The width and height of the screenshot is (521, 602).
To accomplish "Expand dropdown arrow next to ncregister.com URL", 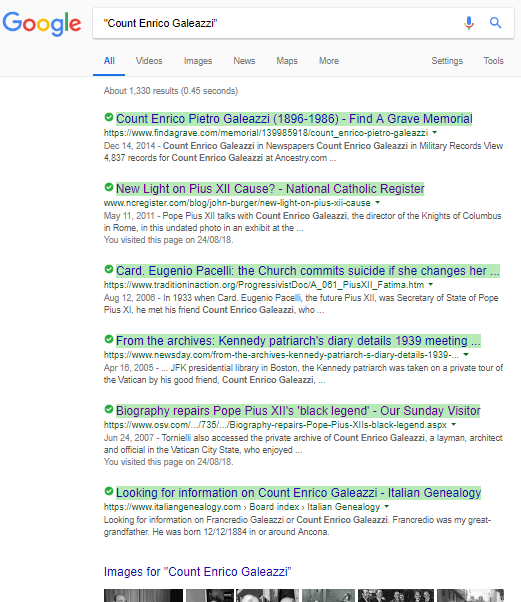I will point(377,202).
